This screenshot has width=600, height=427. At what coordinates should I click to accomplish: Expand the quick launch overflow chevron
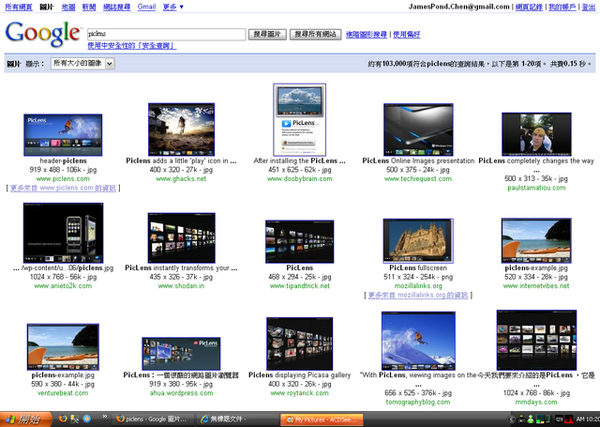click(104, 417)
